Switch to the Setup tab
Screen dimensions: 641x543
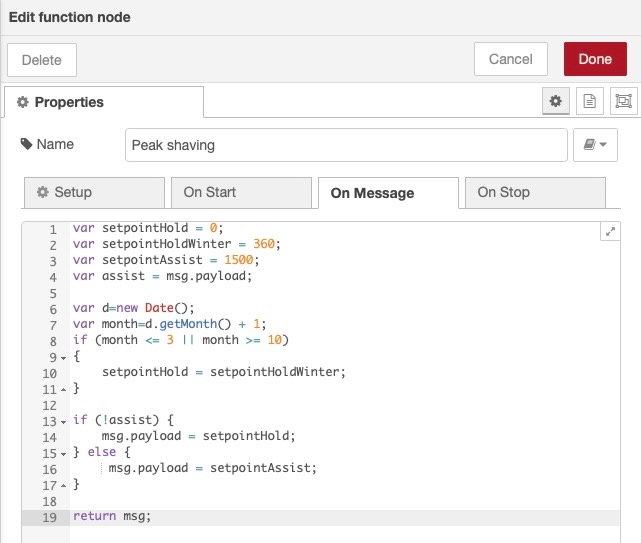pos(93,192)
